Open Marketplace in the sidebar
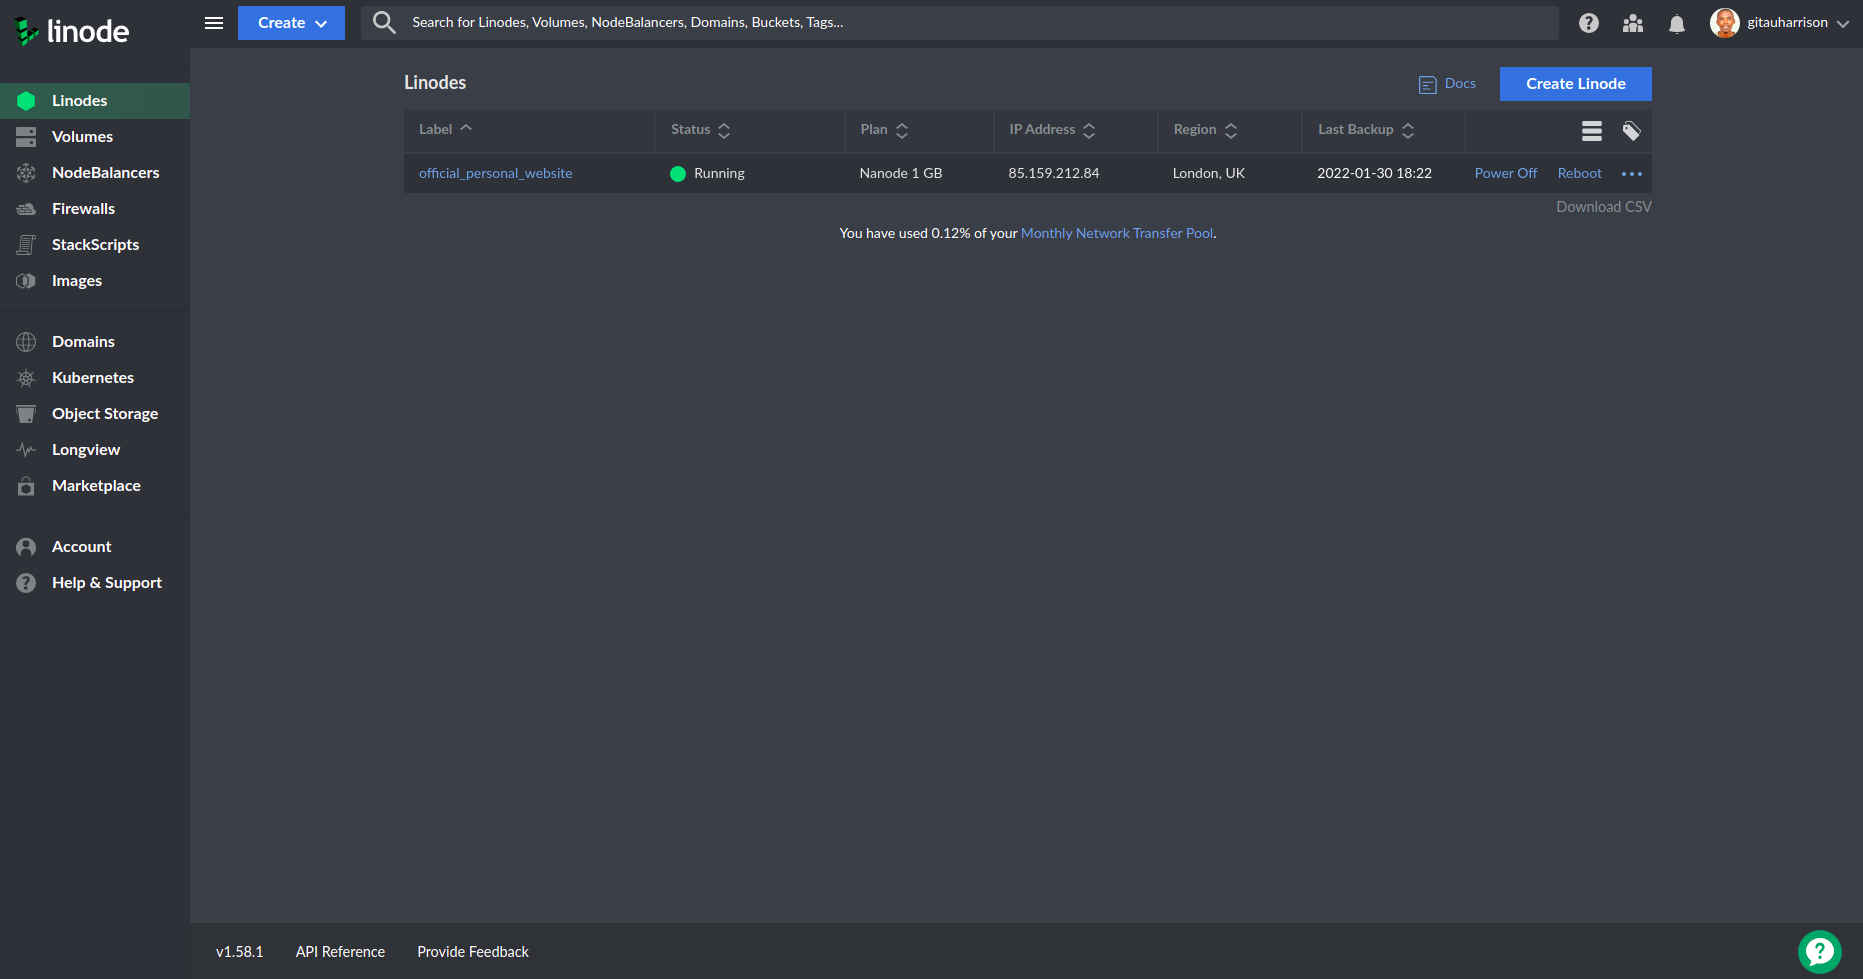Image resolution: width=1863 pixels, height=979 pixels. (x=96, y=486)
